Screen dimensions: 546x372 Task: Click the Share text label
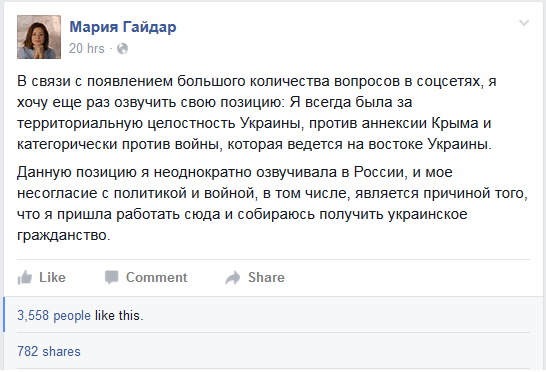[x=266, y=277]
